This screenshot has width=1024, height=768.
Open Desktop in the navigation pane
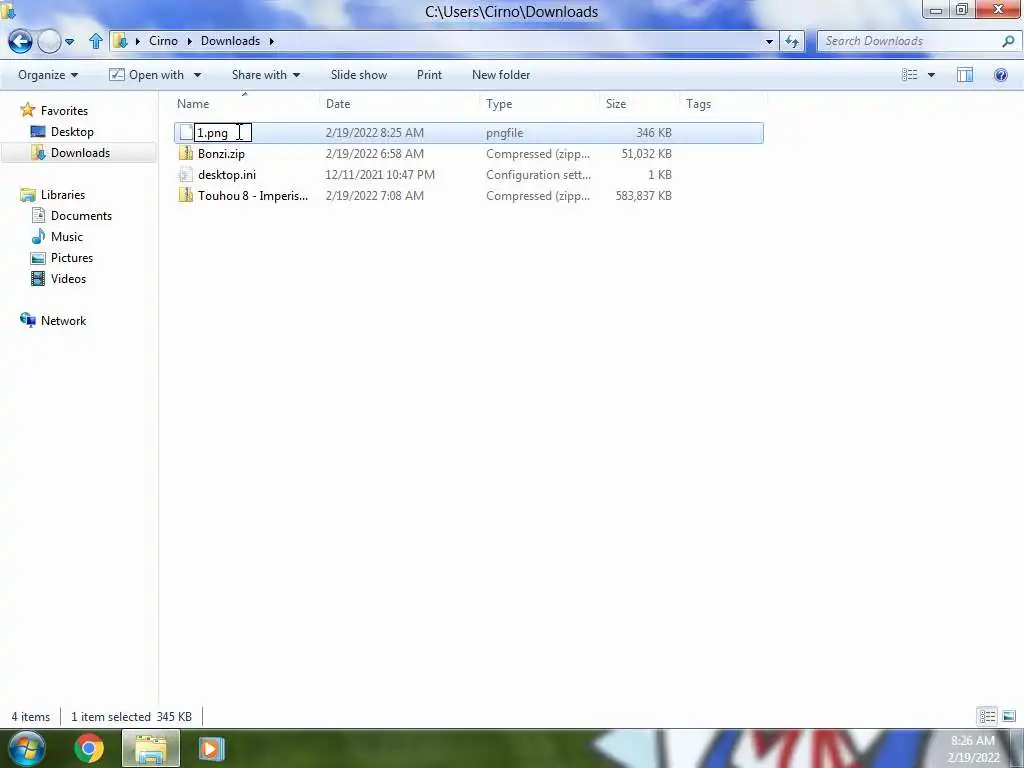click(x=72, y=132)
